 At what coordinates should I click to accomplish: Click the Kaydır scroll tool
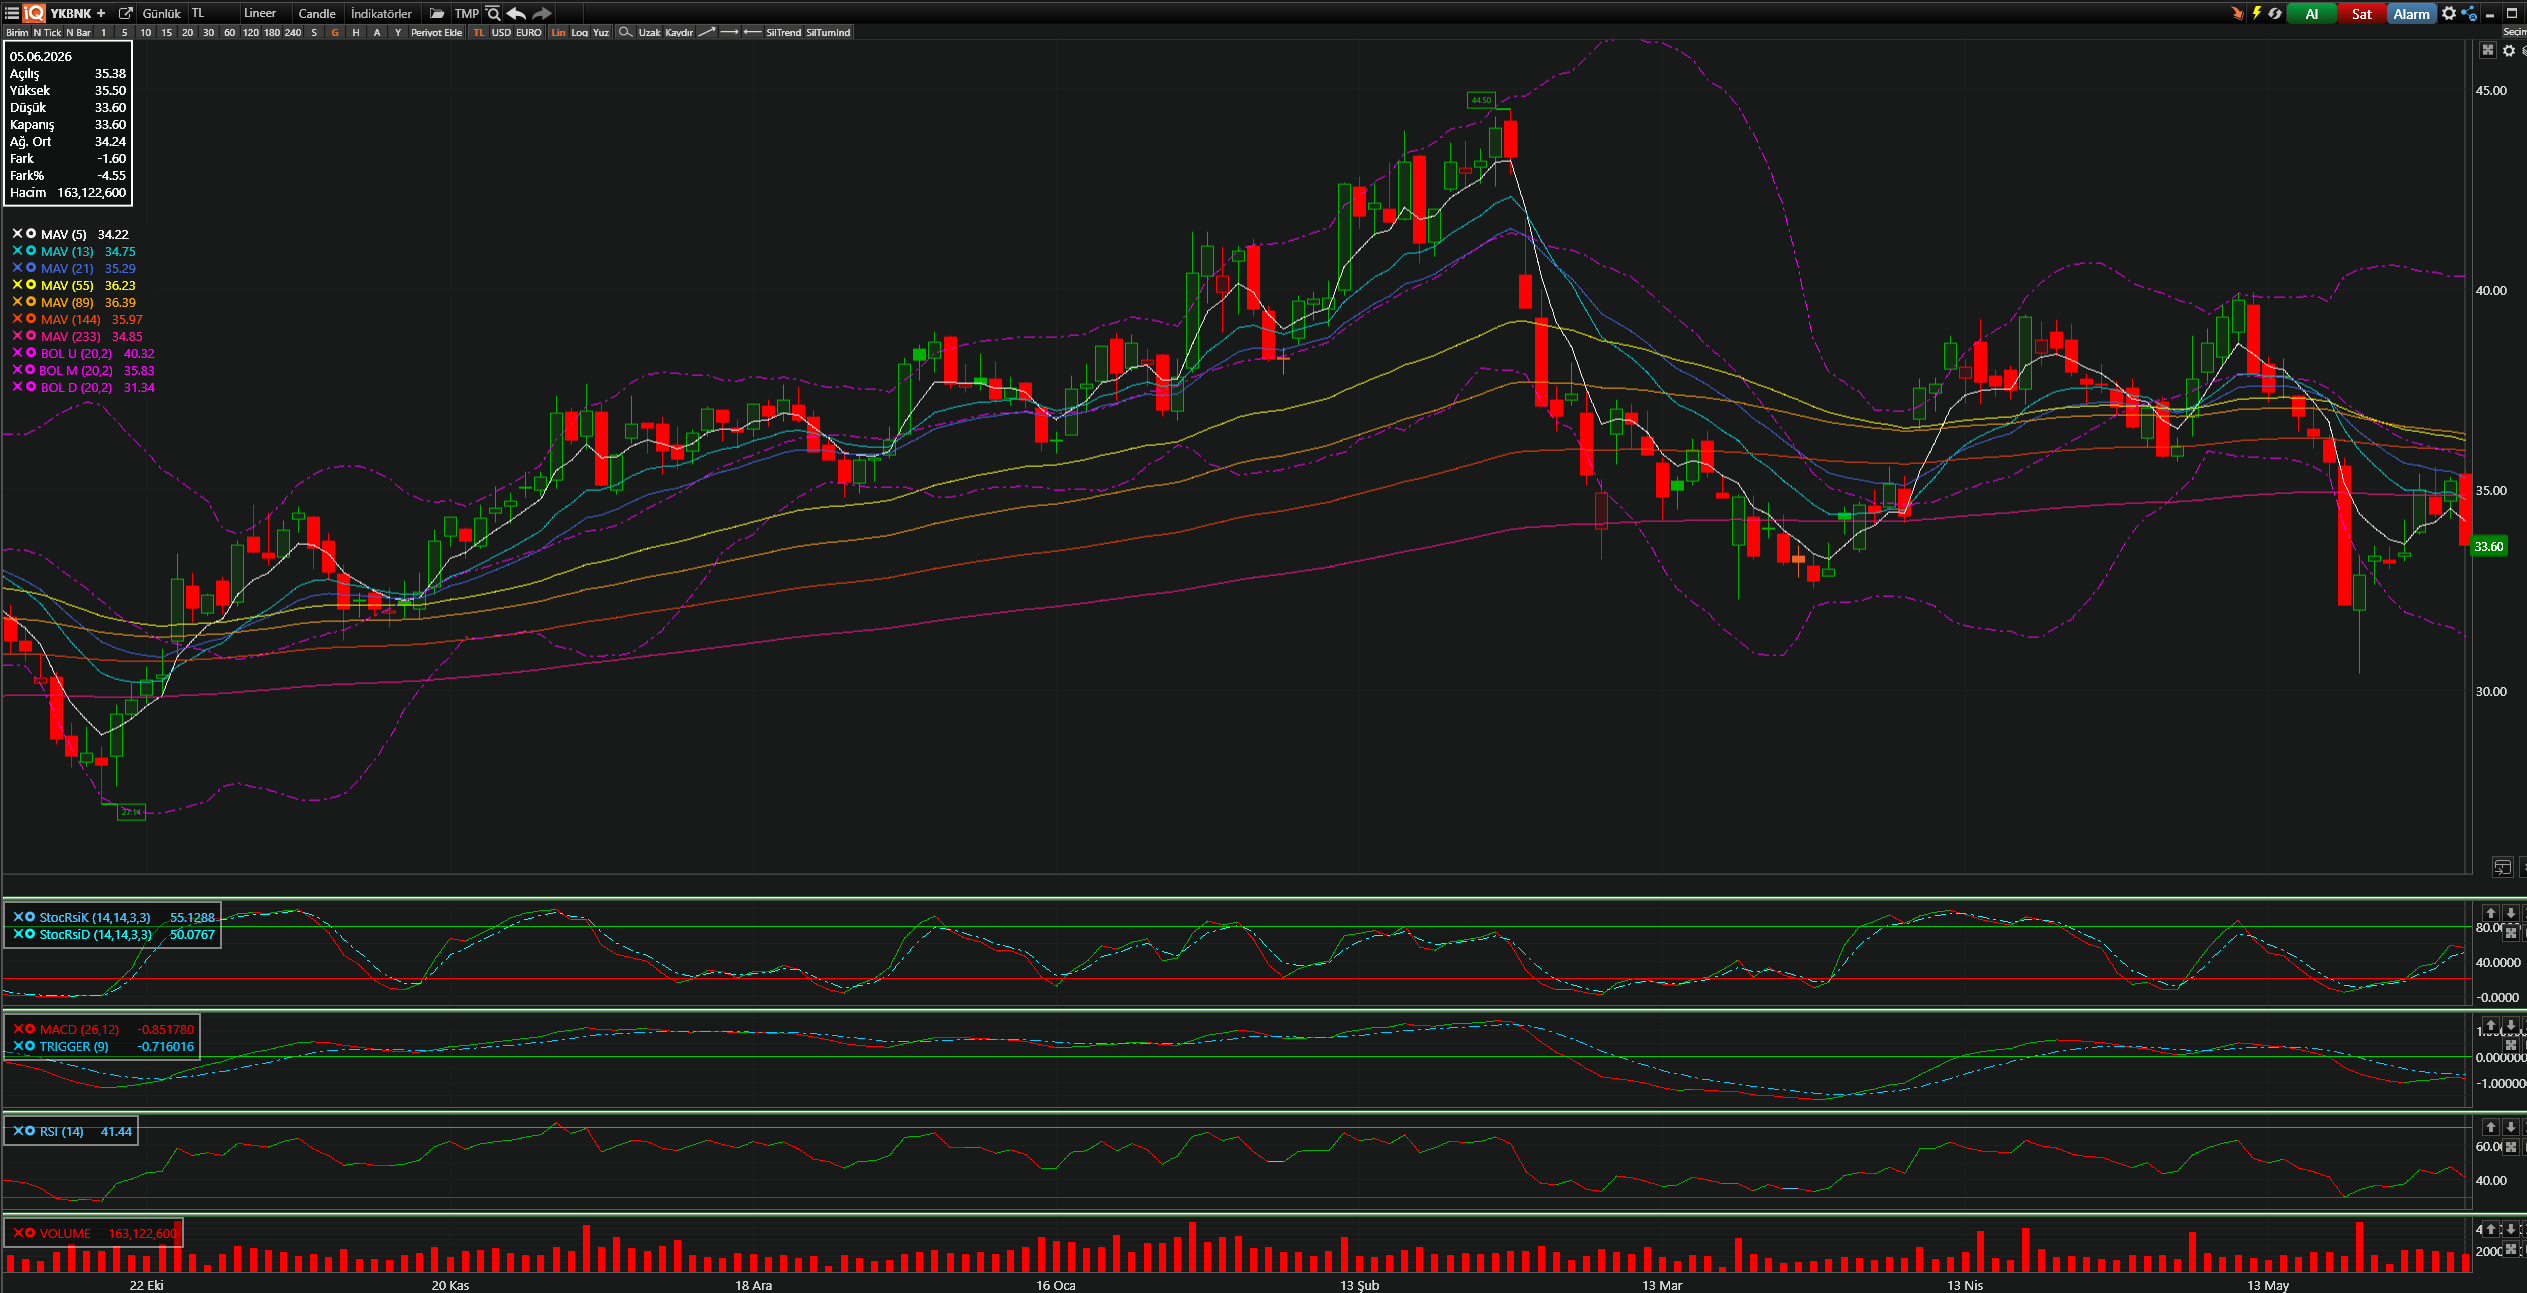679,32
